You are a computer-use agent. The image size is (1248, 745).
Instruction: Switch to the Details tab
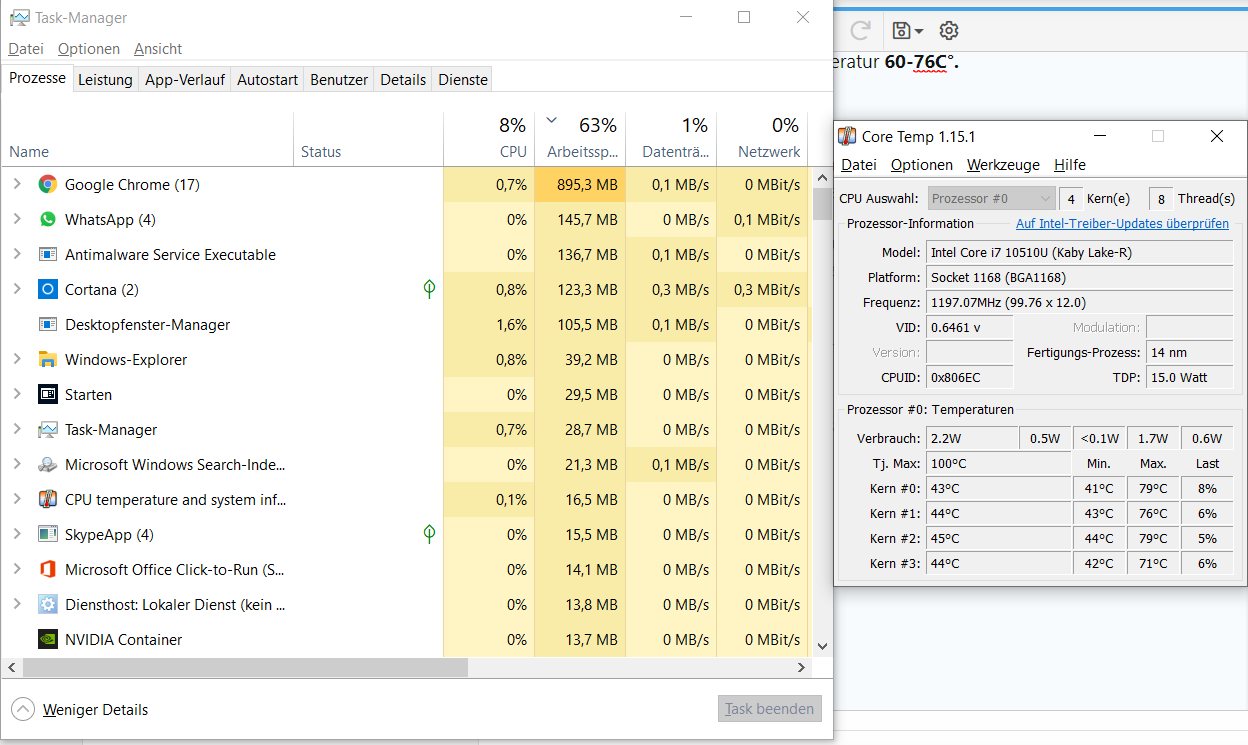403,80
